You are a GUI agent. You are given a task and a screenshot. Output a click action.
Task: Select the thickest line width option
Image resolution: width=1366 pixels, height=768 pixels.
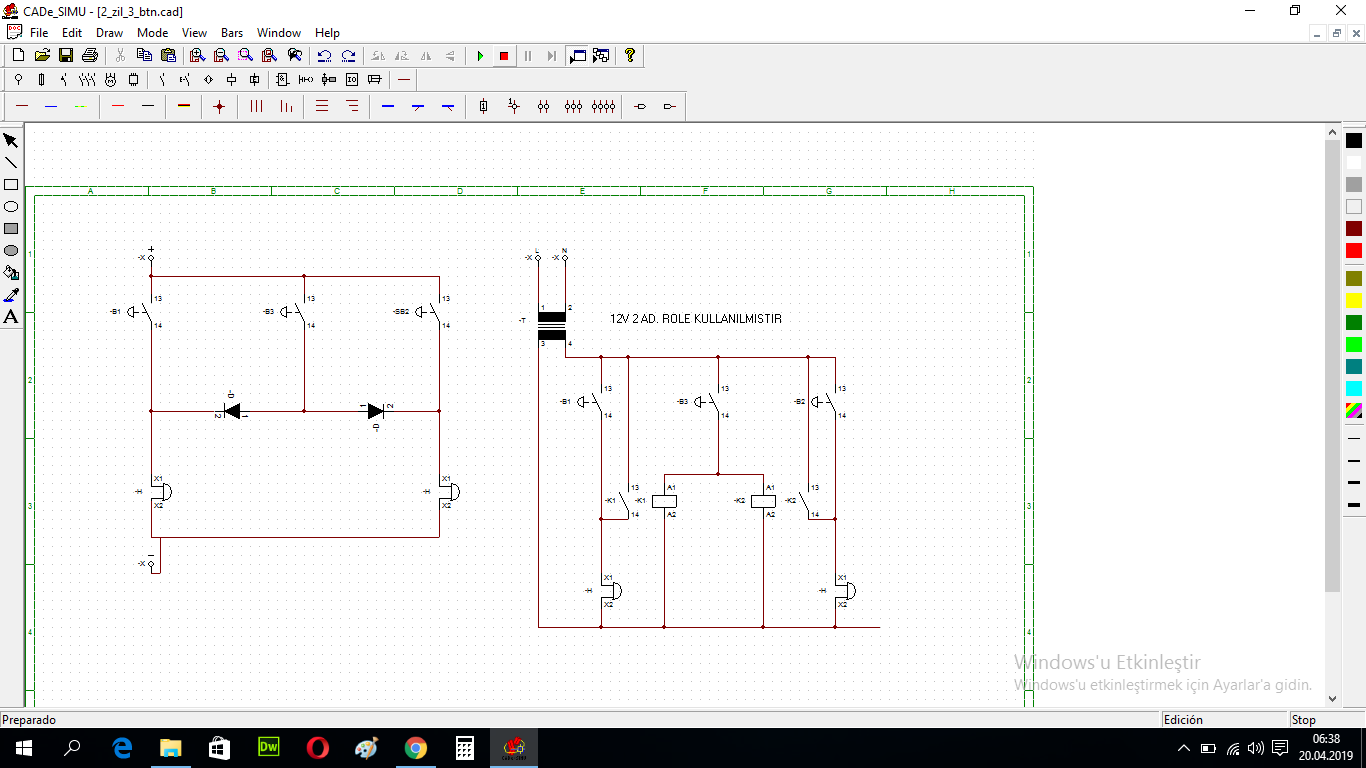coord(1354,505)
